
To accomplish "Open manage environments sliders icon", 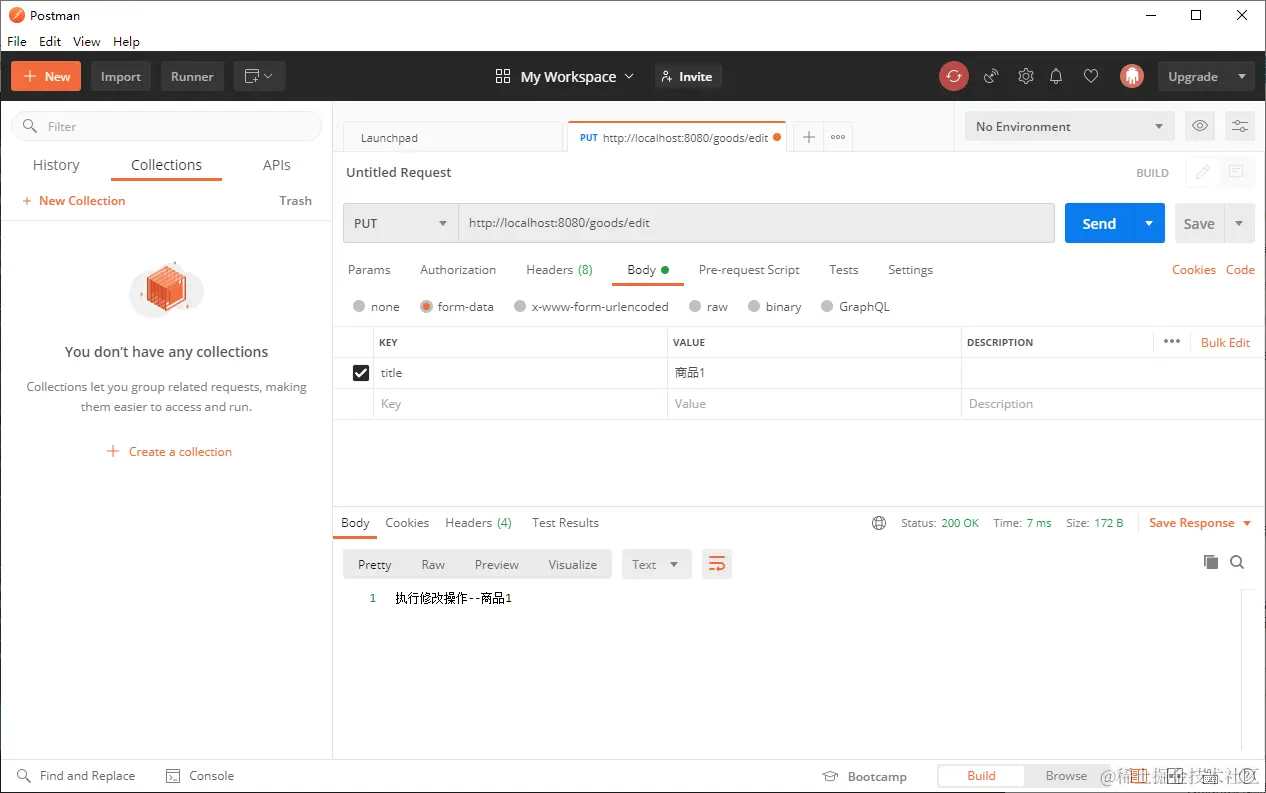I will point(1240,126).
